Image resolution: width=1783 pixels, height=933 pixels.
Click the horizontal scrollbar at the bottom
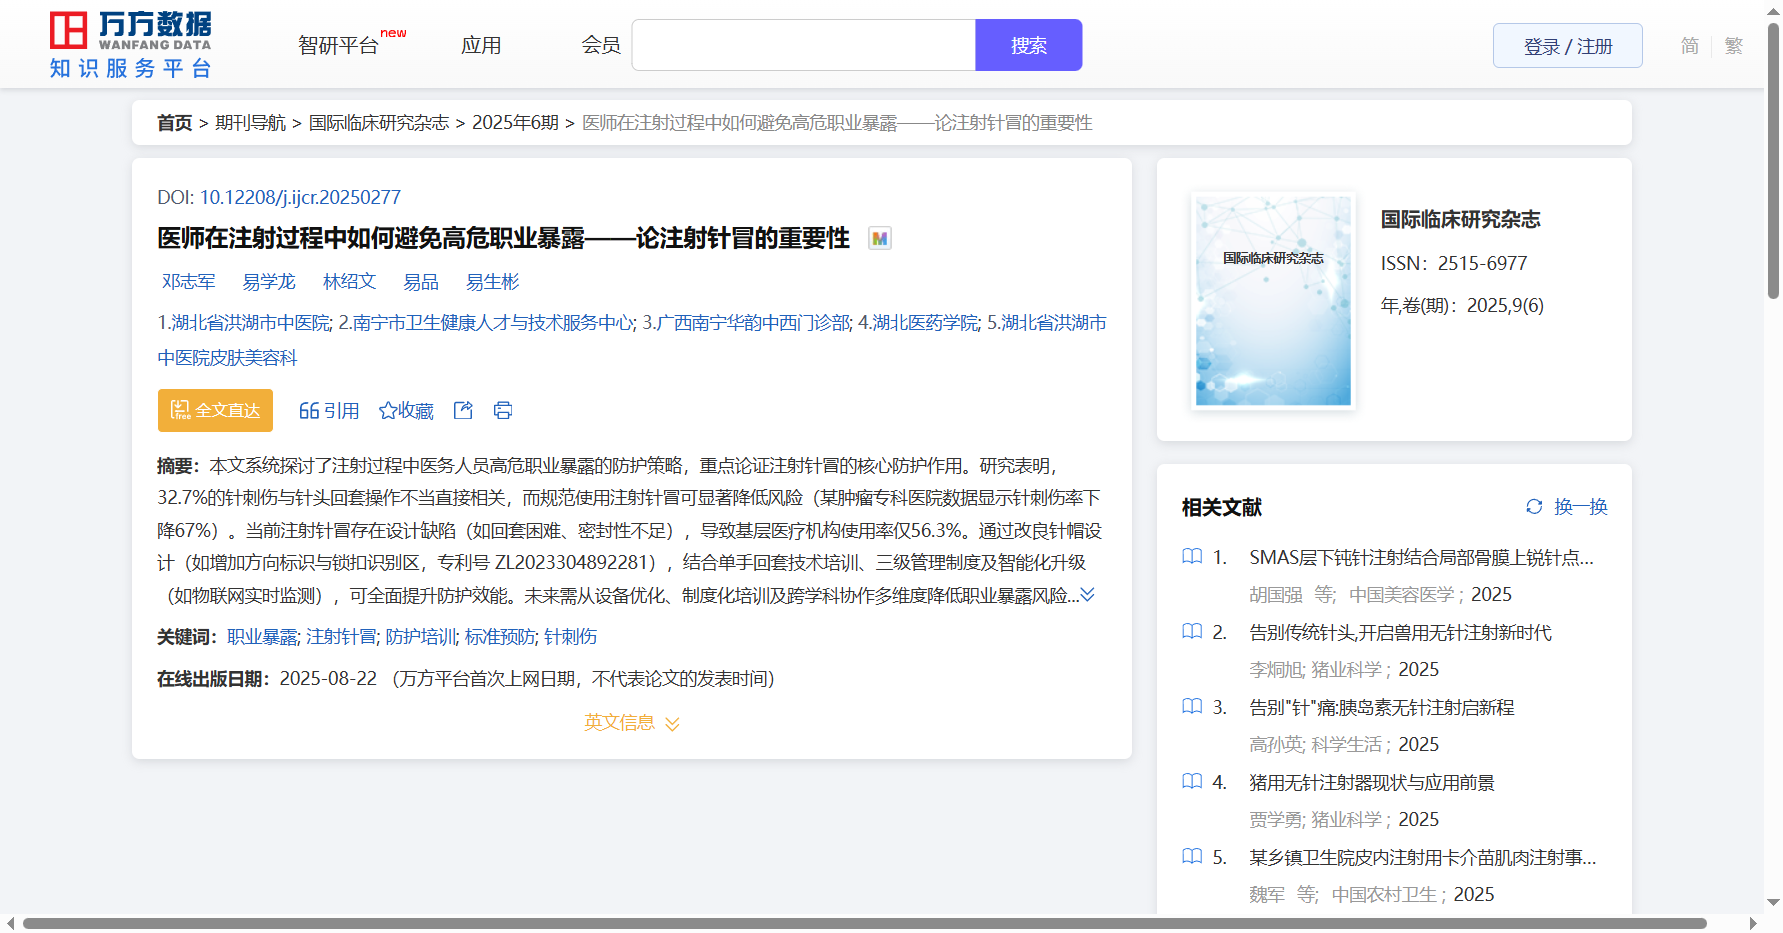864,923
